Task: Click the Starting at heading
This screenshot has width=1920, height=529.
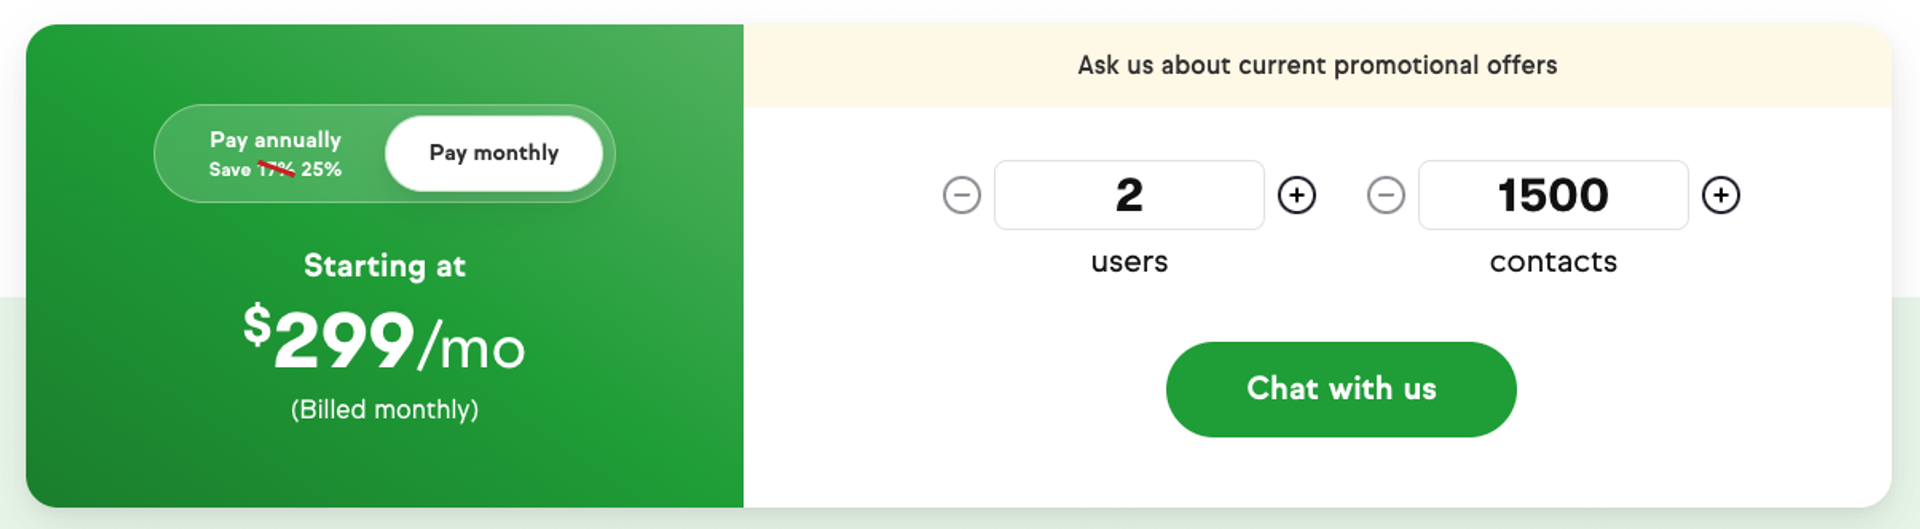Action: tap(384, 266)
